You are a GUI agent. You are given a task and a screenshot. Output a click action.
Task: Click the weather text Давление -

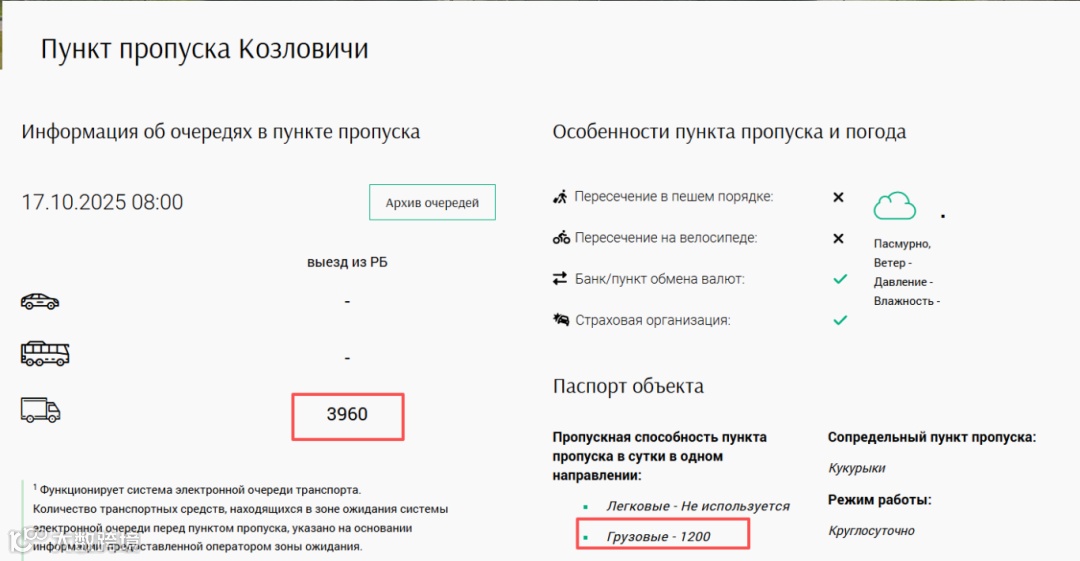(x=904, y=282)
